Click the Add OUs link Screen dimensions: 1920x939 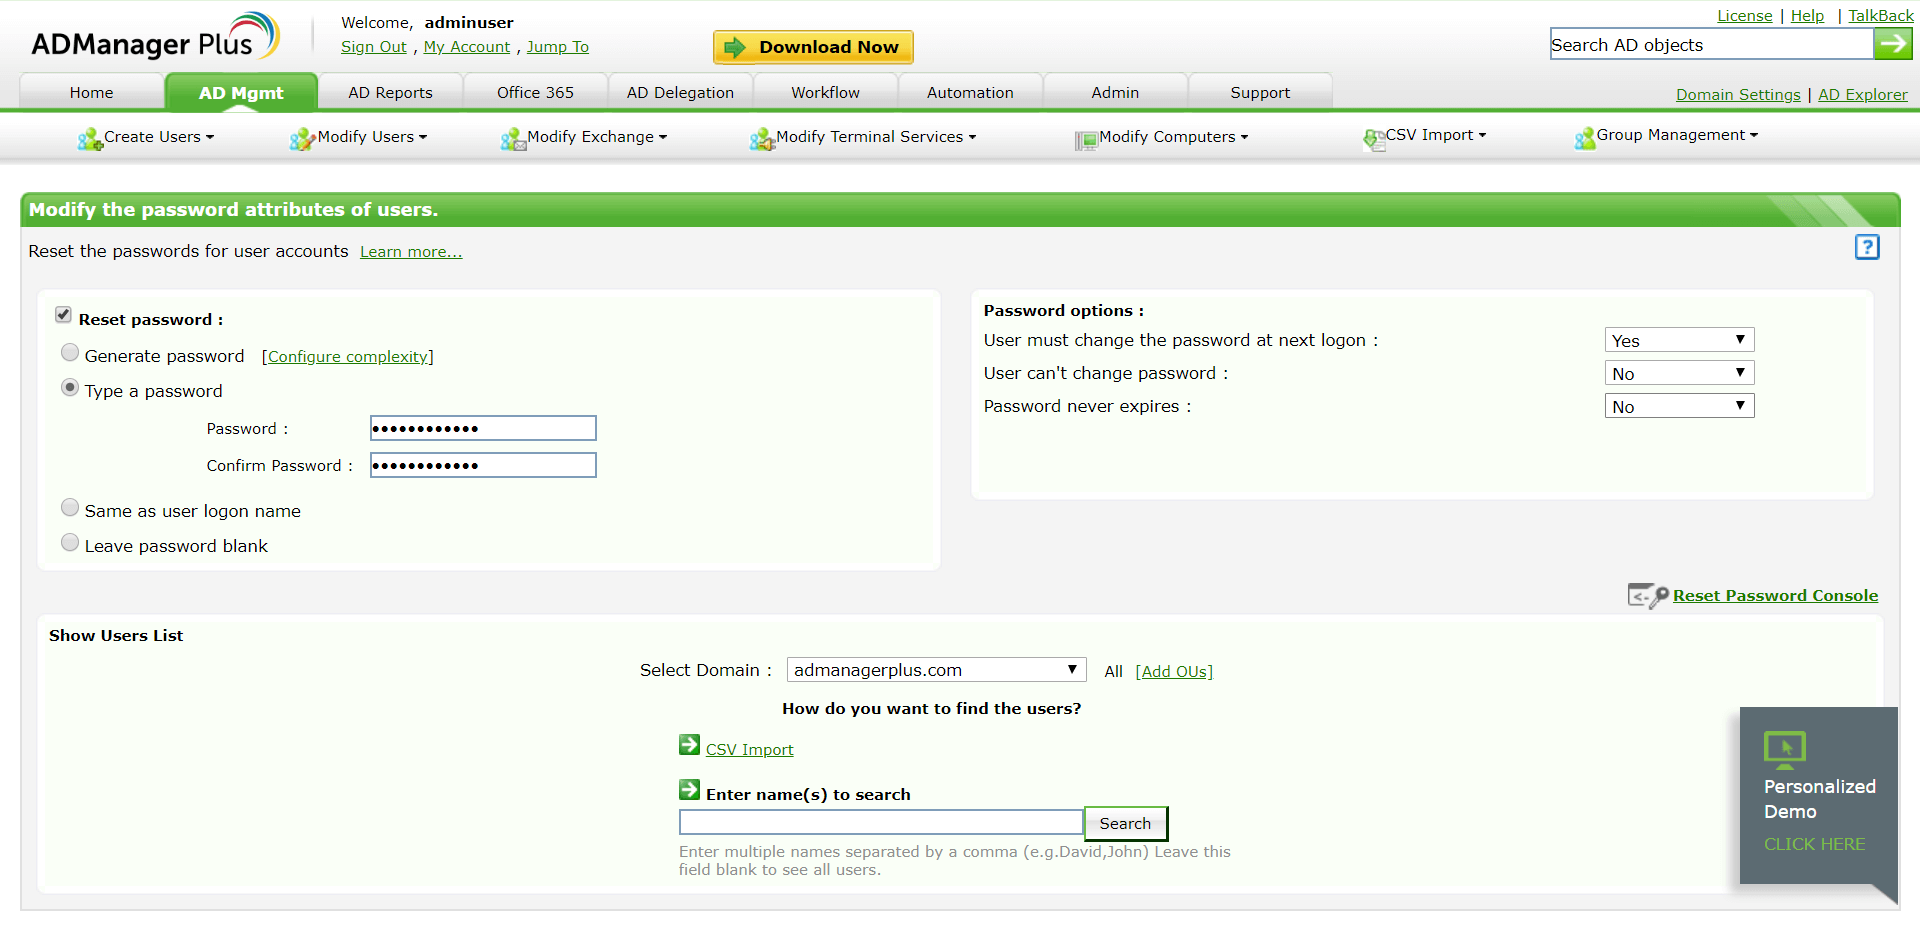coord(1174,672)
